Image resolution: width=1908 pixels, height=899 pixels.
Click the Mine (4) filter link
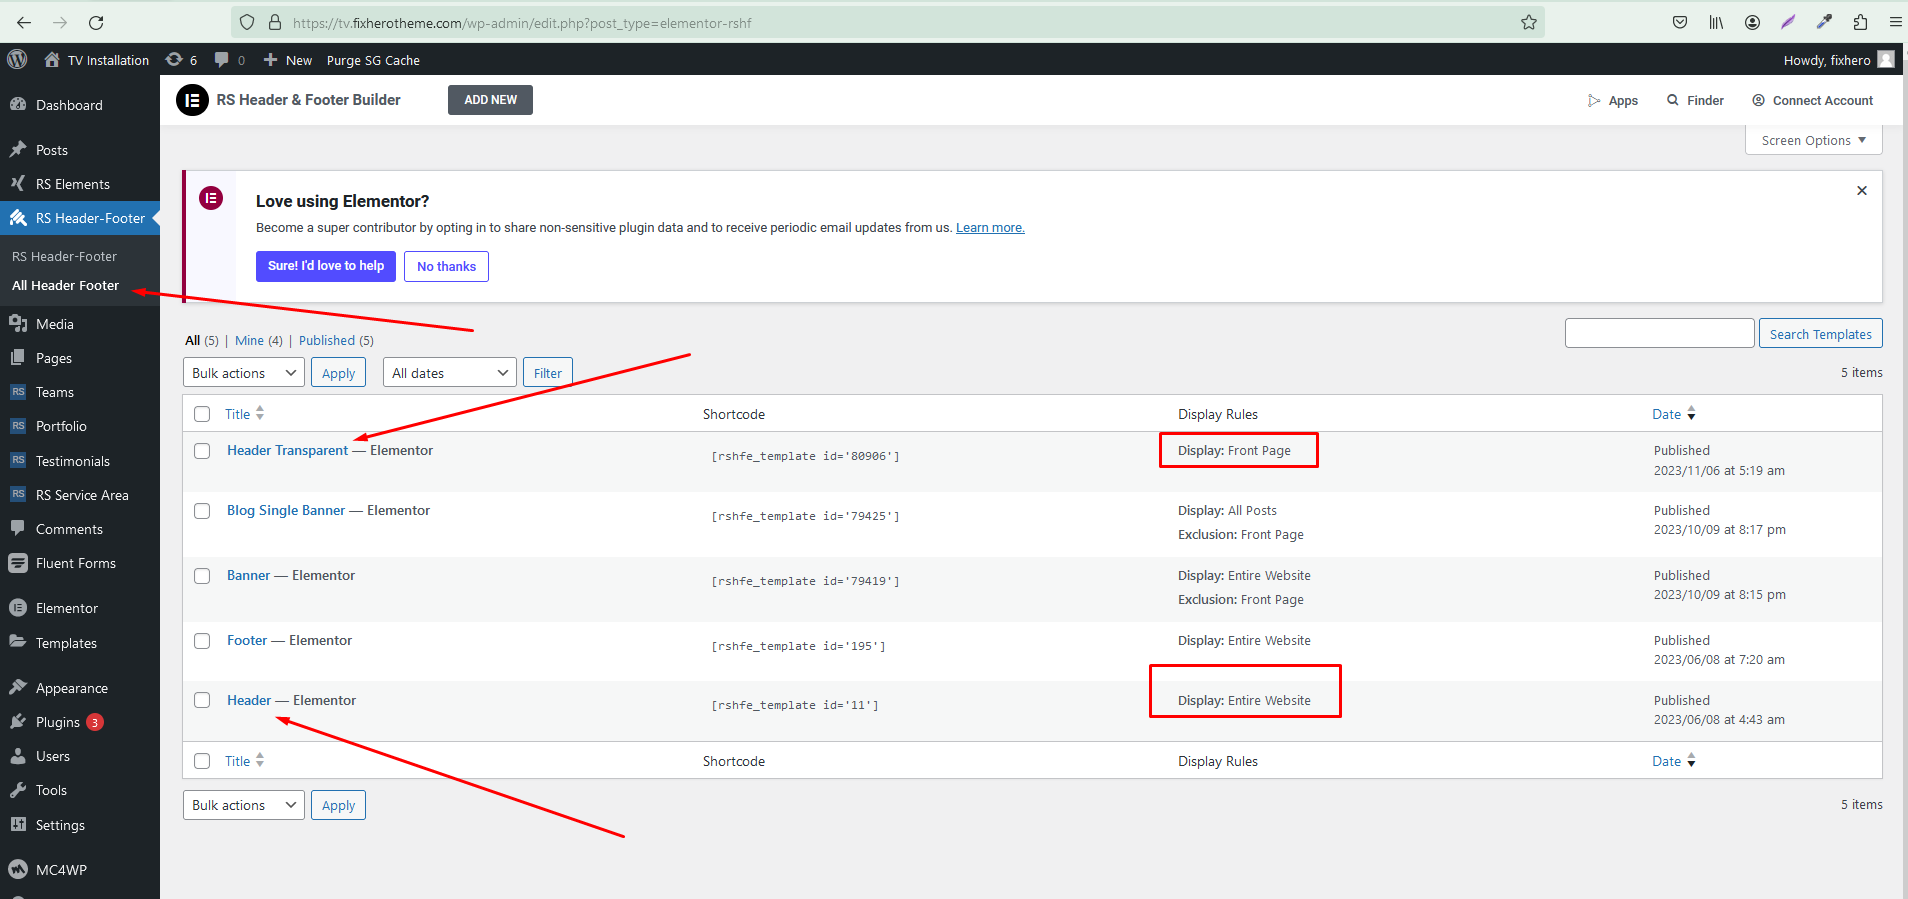tap(259, 340)
